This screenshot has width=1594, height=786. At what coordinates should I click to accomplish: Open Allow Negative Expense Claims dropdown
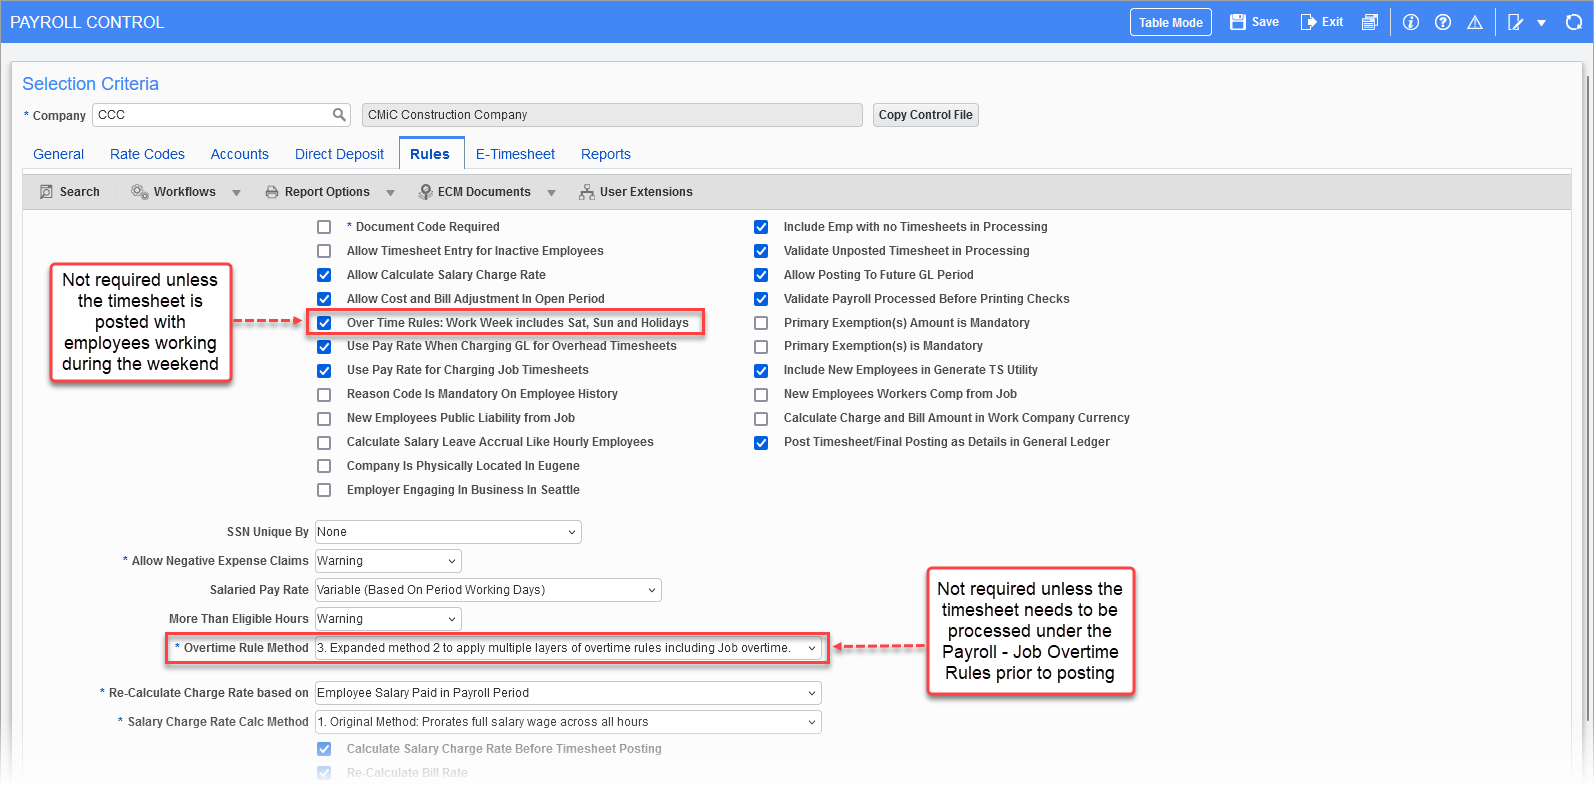coord(388,561)
